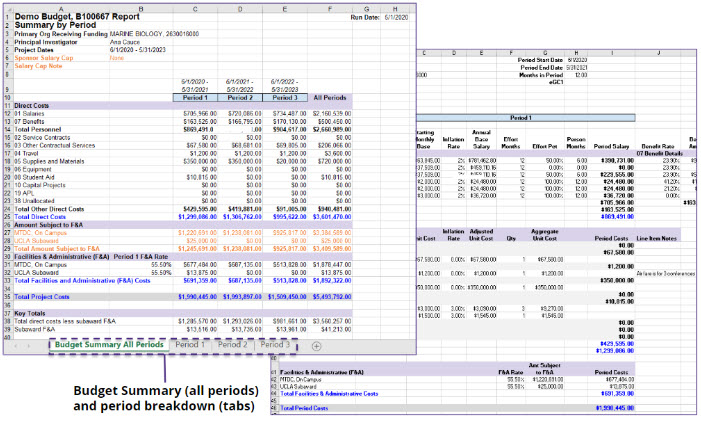Viewport: 701px width, 421px height.
Task: Click the 'Direct Costs' section row
Action: tap(182, 106)
